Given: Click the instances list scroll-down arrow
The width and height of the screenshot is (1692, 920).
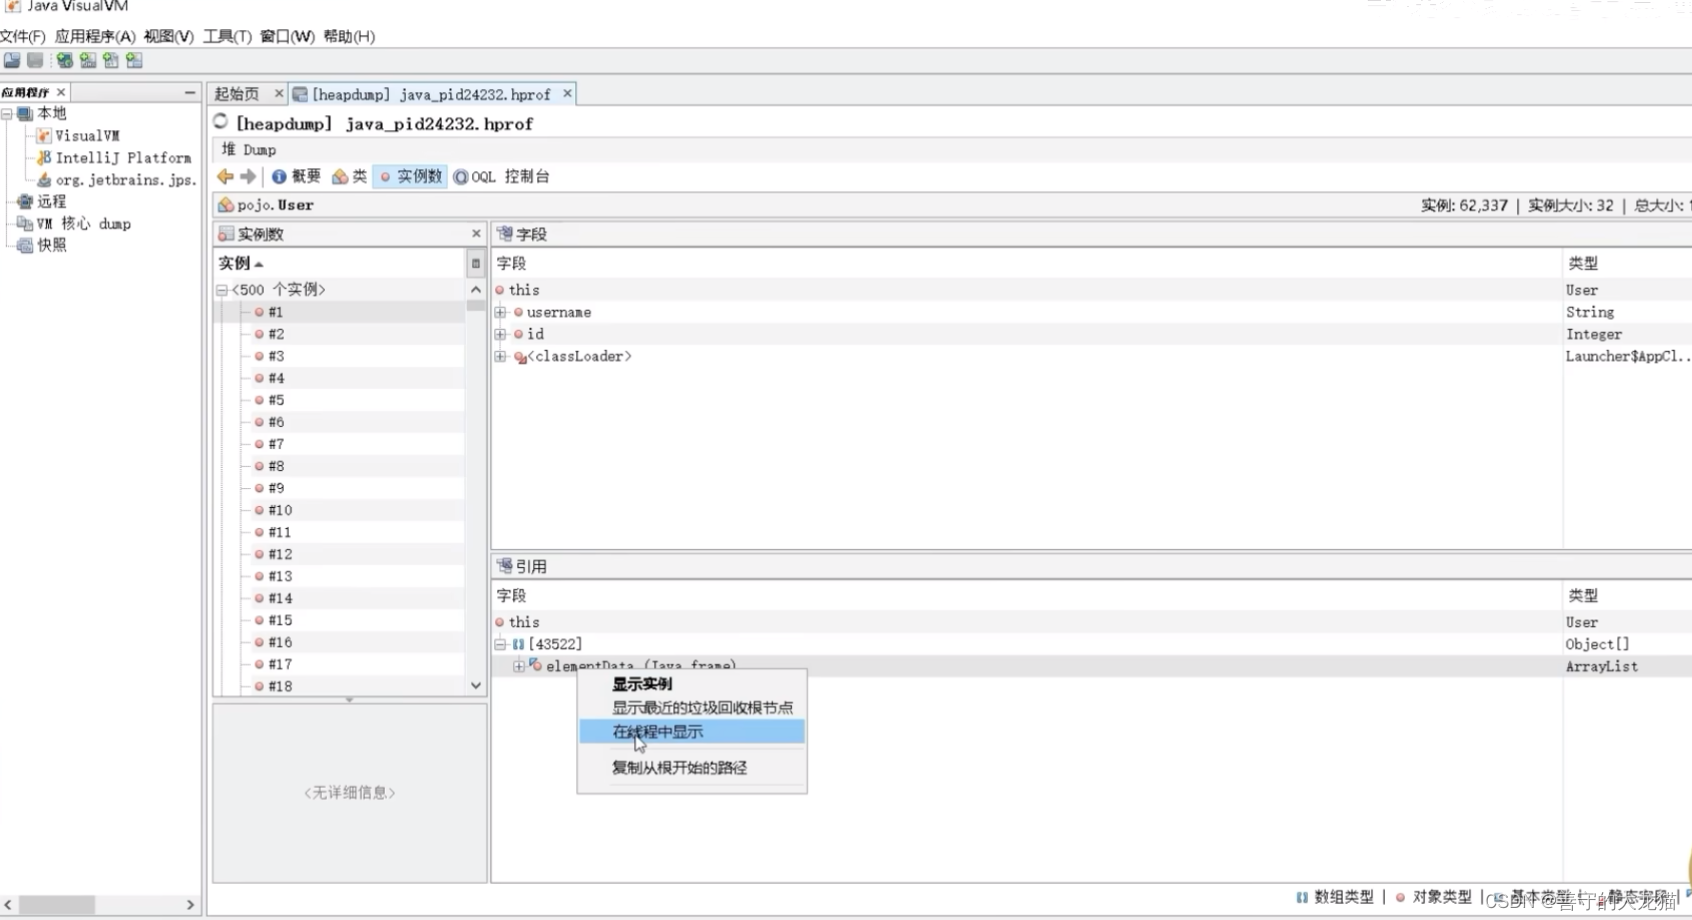Looking at the screenshot, I should [476, 686].
